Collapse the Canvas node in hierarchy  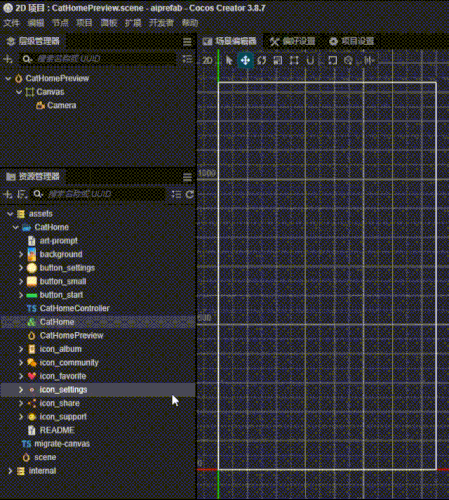(x=19, y=92)
